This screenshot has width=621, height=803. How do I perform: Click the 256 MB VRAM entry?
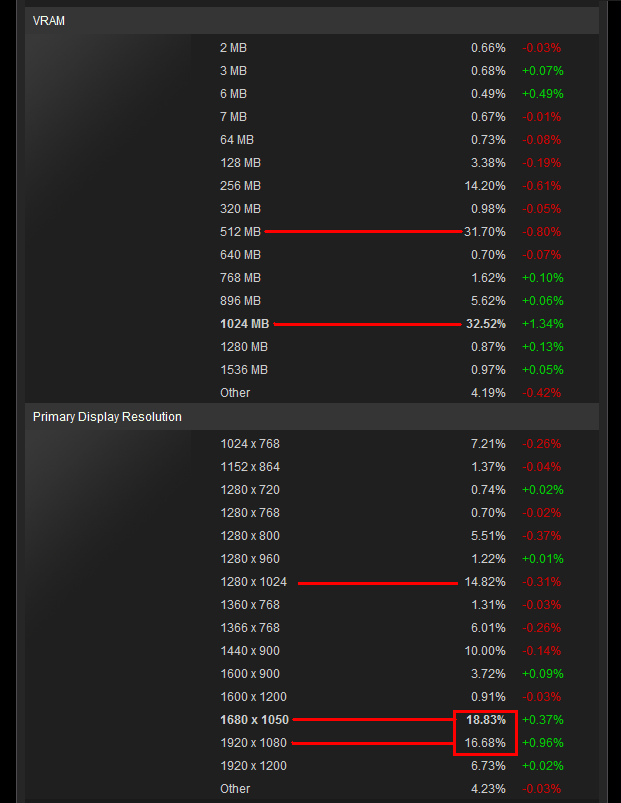tap(240, 186)
